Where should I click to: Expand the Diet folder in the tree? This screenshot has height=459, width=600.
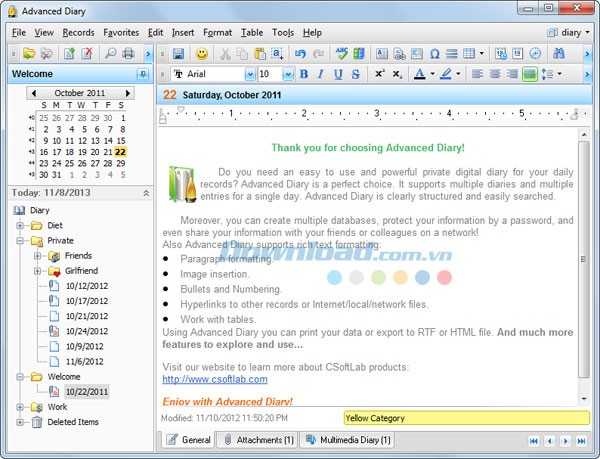point(20,225)
